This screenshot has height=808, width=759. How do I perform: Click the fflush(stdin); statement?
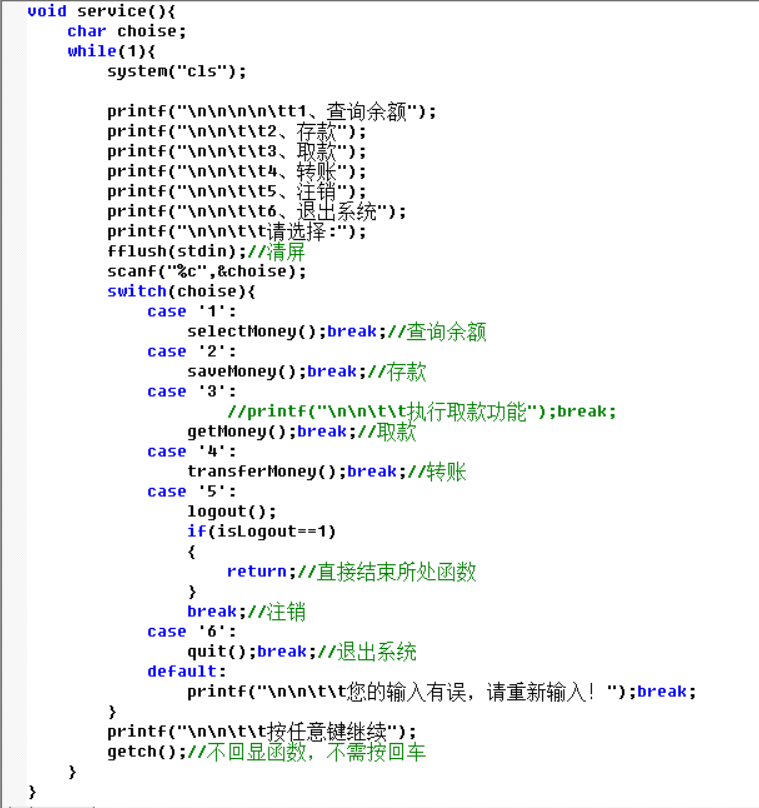177,251
